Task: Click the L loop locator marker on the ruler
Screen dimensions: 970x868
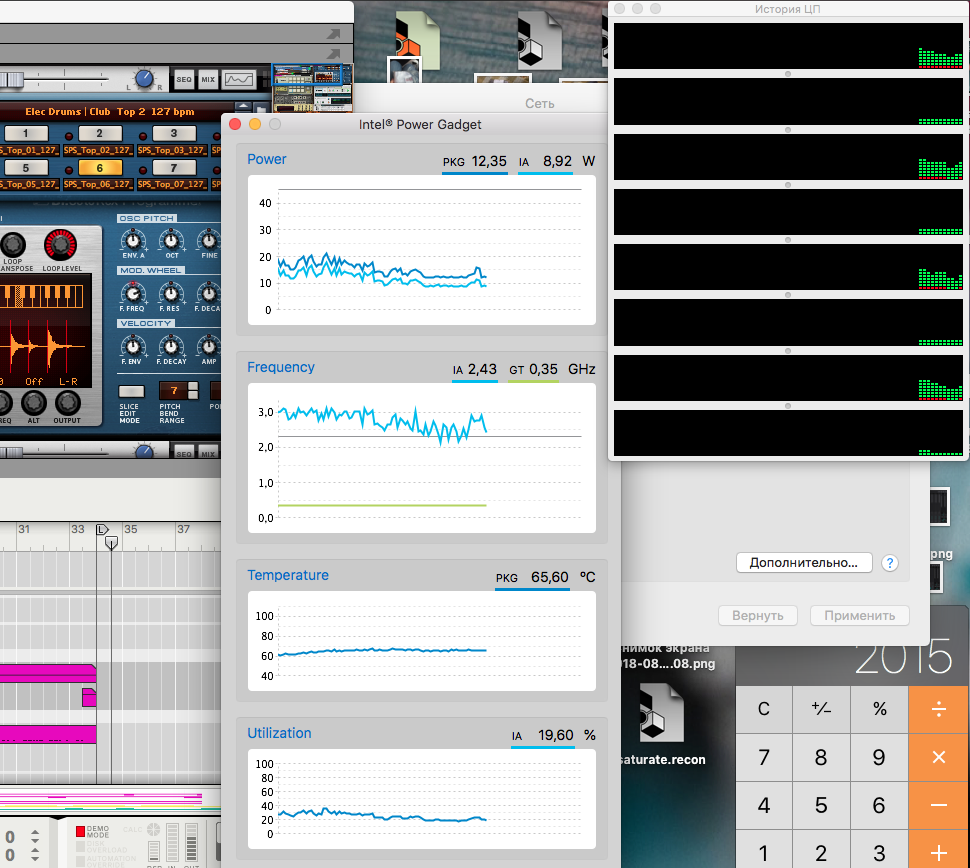Action: (x=102, y=529)
